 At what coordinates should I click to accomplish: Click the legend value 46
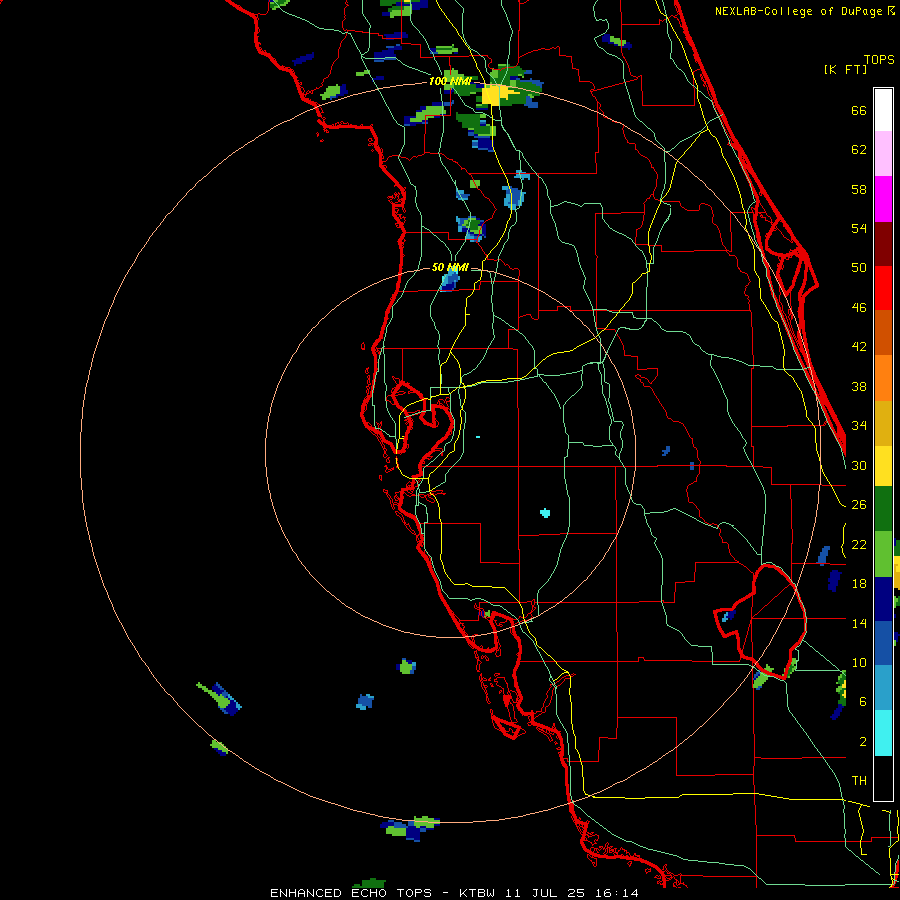click(x=859, y=308)
